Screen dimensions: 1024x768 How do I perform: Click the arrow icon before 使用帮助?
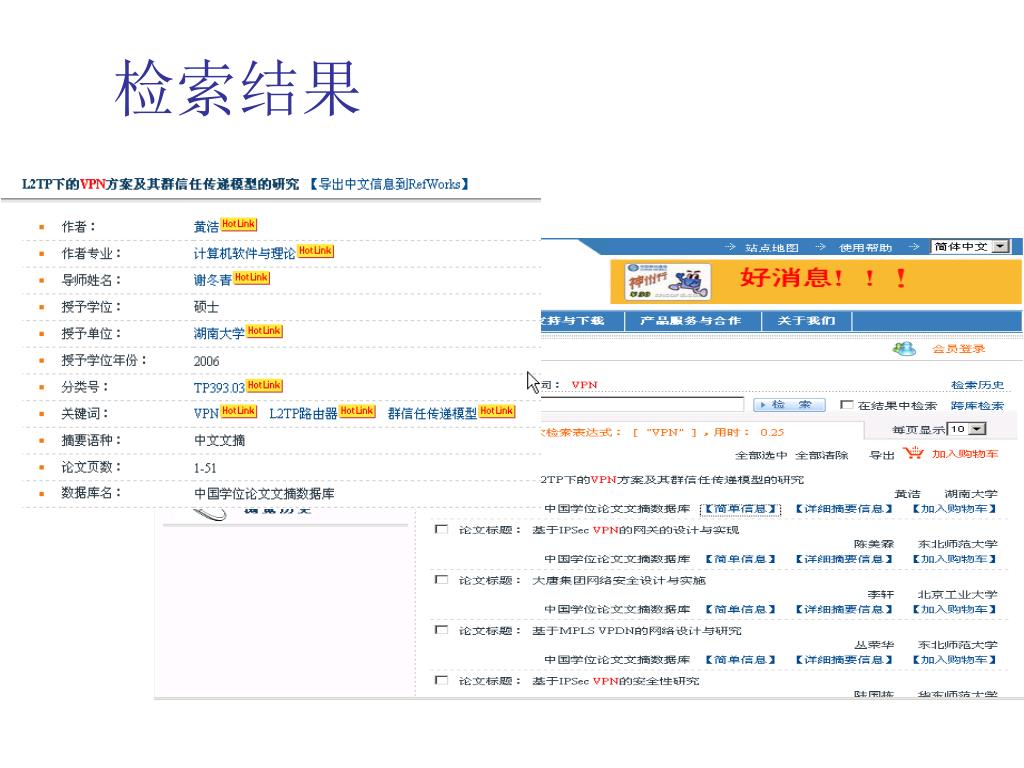click(x=820, y=247)
